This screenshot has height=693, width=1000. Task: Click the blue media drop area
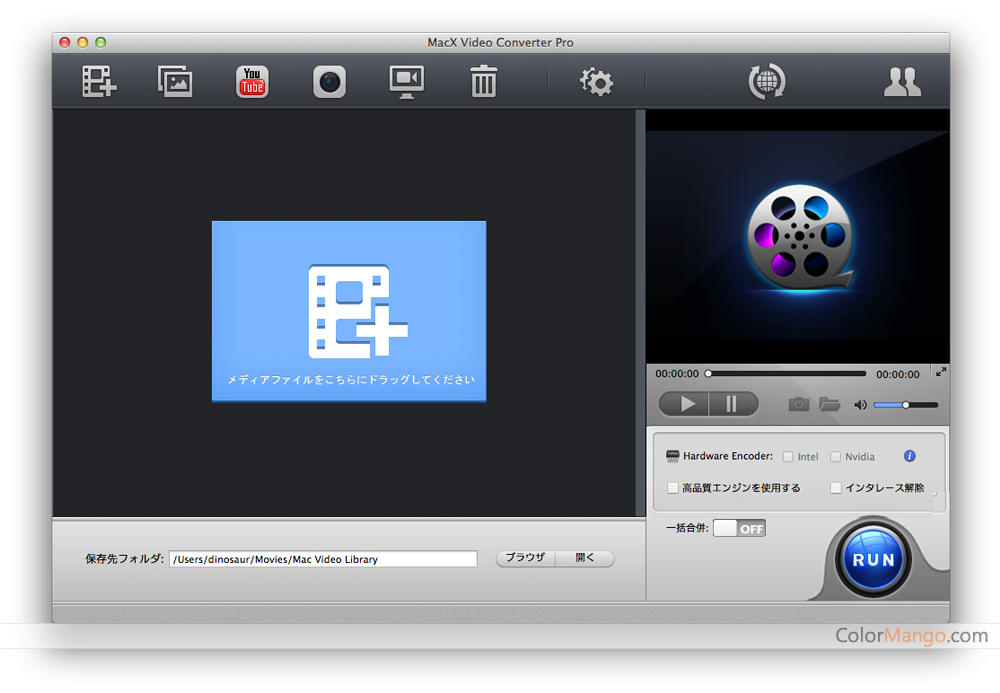pos(349,311)
